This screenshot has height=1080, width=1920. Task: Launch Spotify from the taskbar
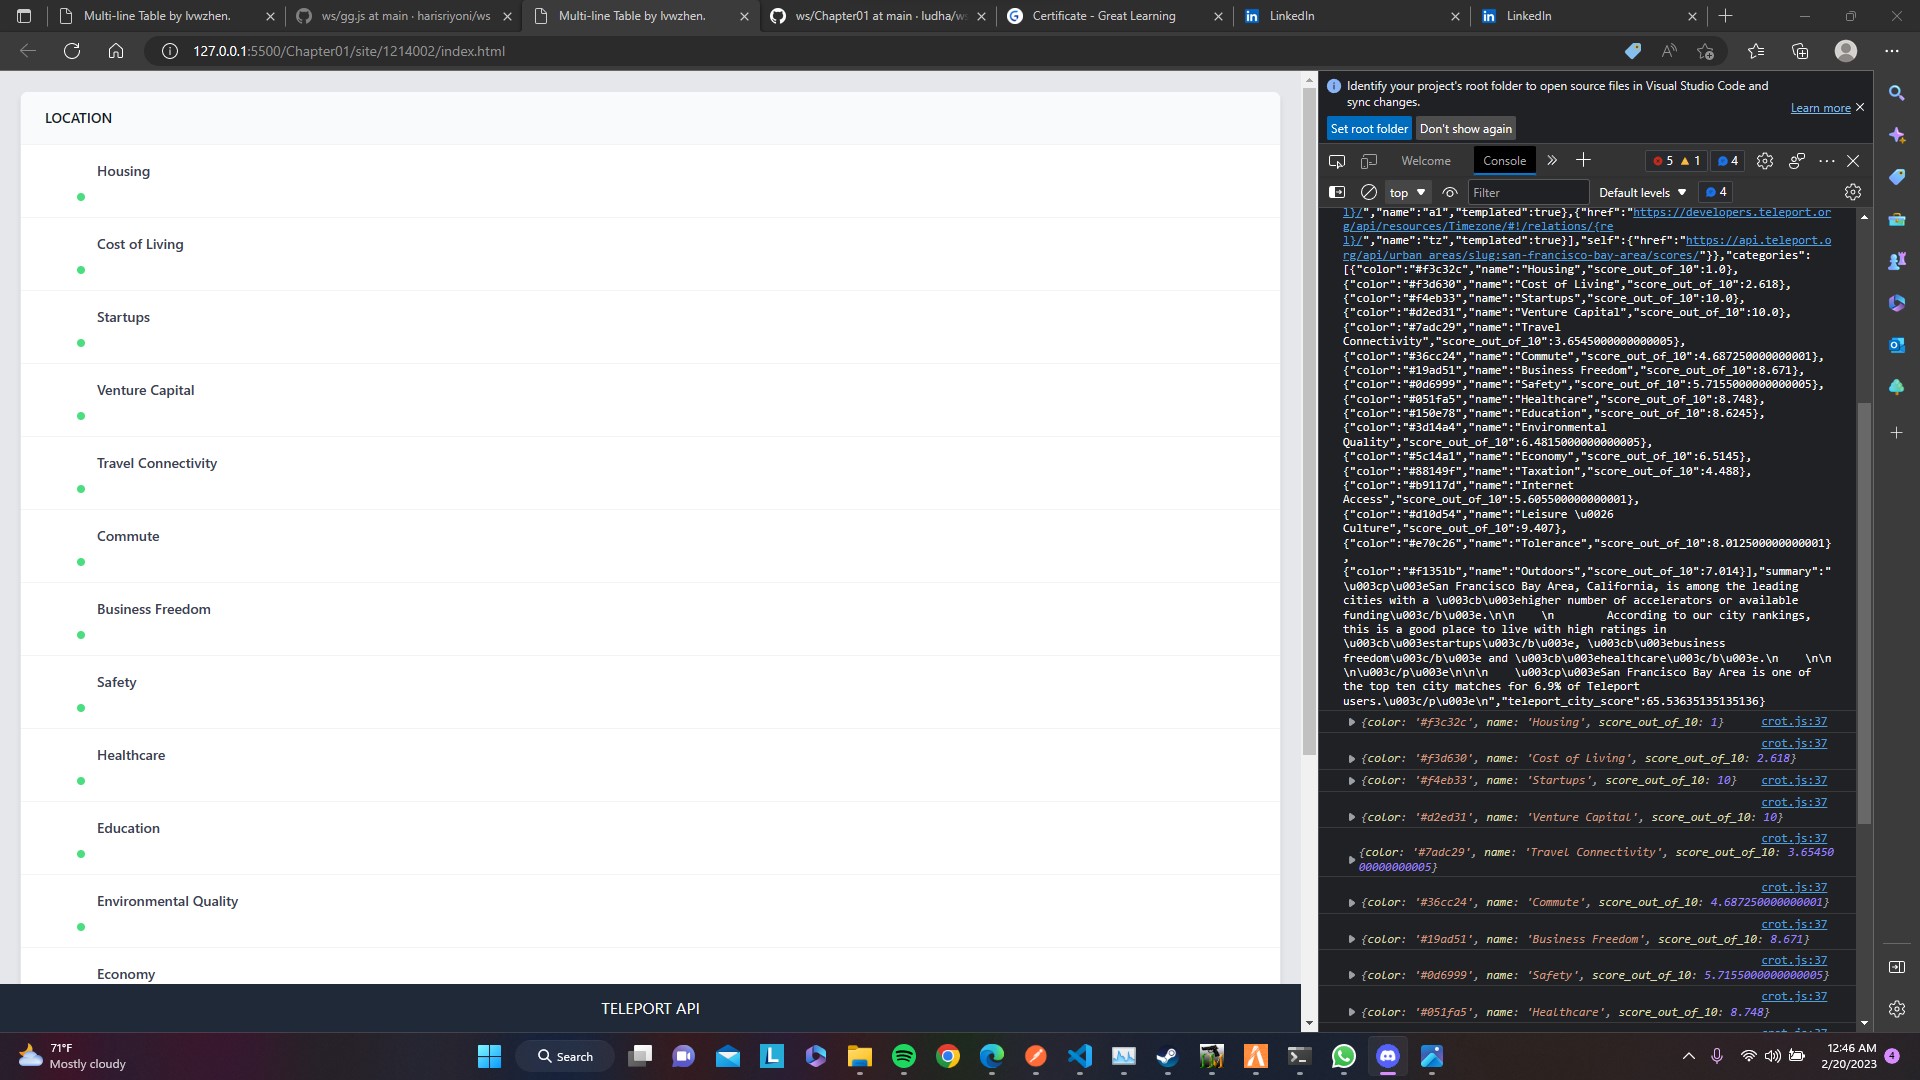click(x=906, y=1056)
